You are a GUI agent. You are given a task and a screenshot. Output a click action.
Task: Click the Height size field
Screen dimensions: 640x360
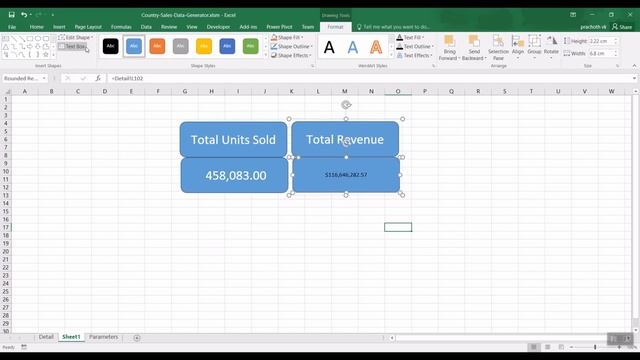pyautogui.click(x=601, y=41)
